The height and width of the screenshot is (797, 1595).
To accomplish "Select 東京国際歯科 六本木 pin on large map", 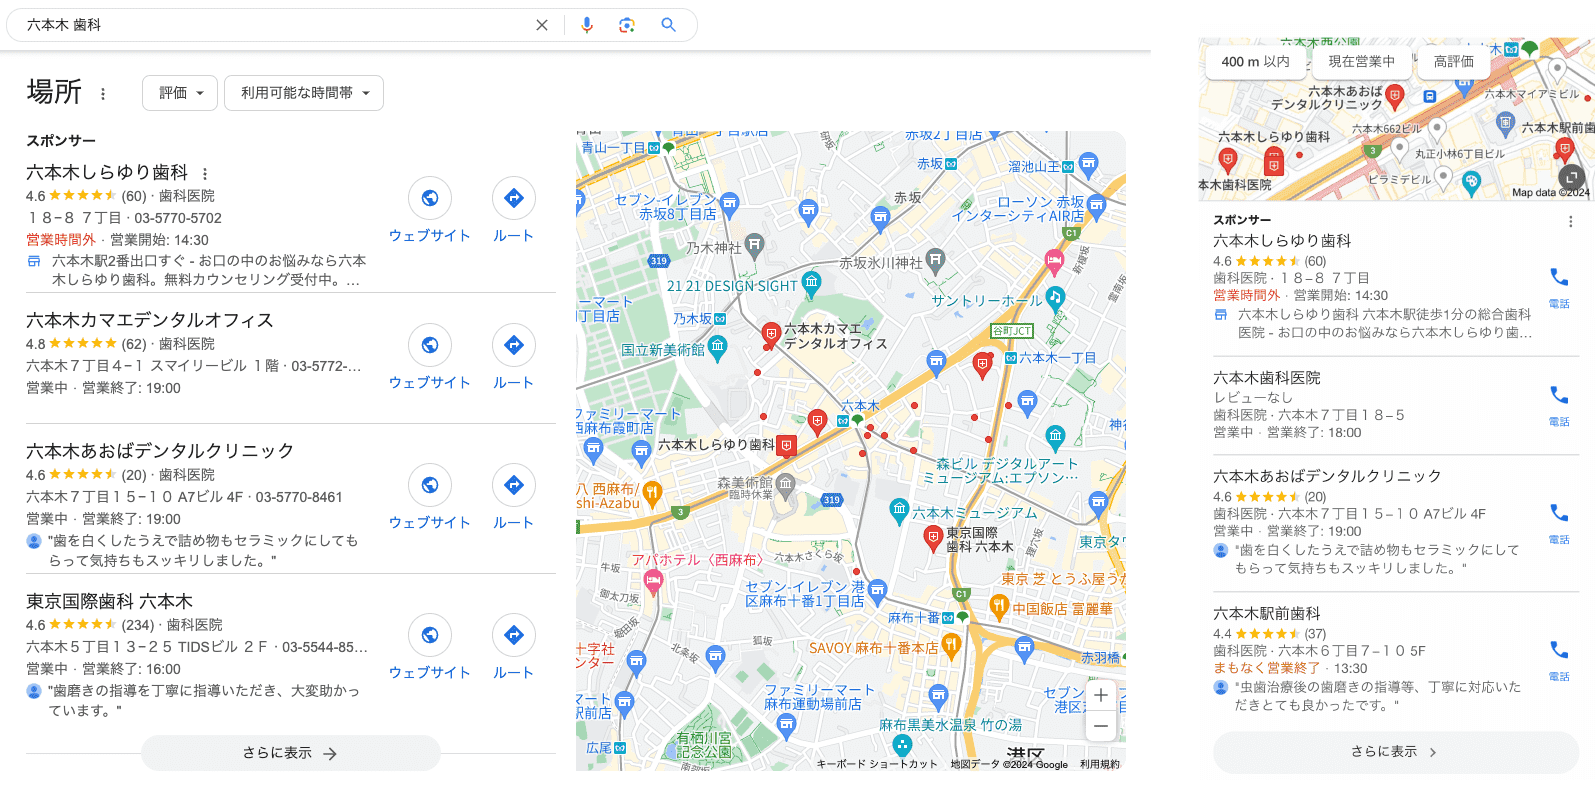I will point(933,537).
